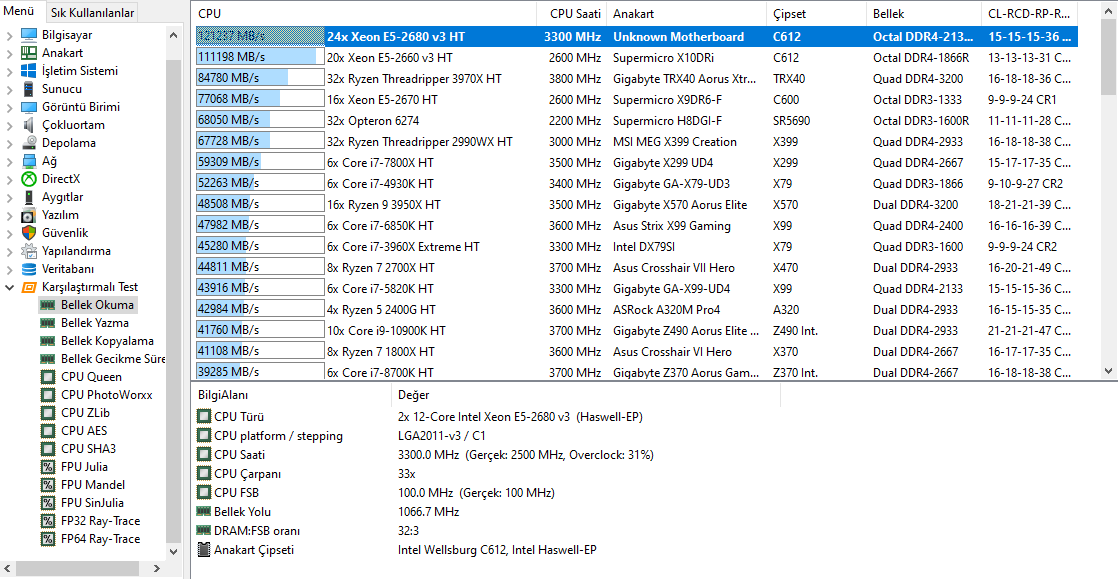Select Bellek Okuma benchmark item

coord(87,304)
